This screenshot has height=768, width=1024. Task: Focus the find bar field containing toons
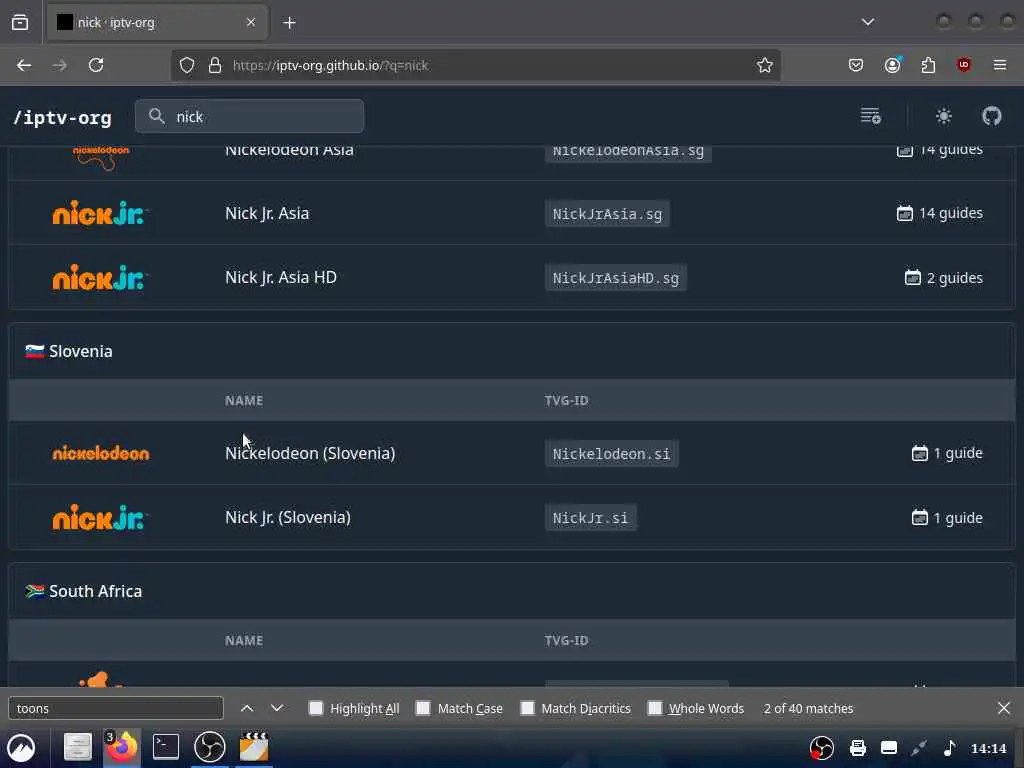(x=116, y=708)
